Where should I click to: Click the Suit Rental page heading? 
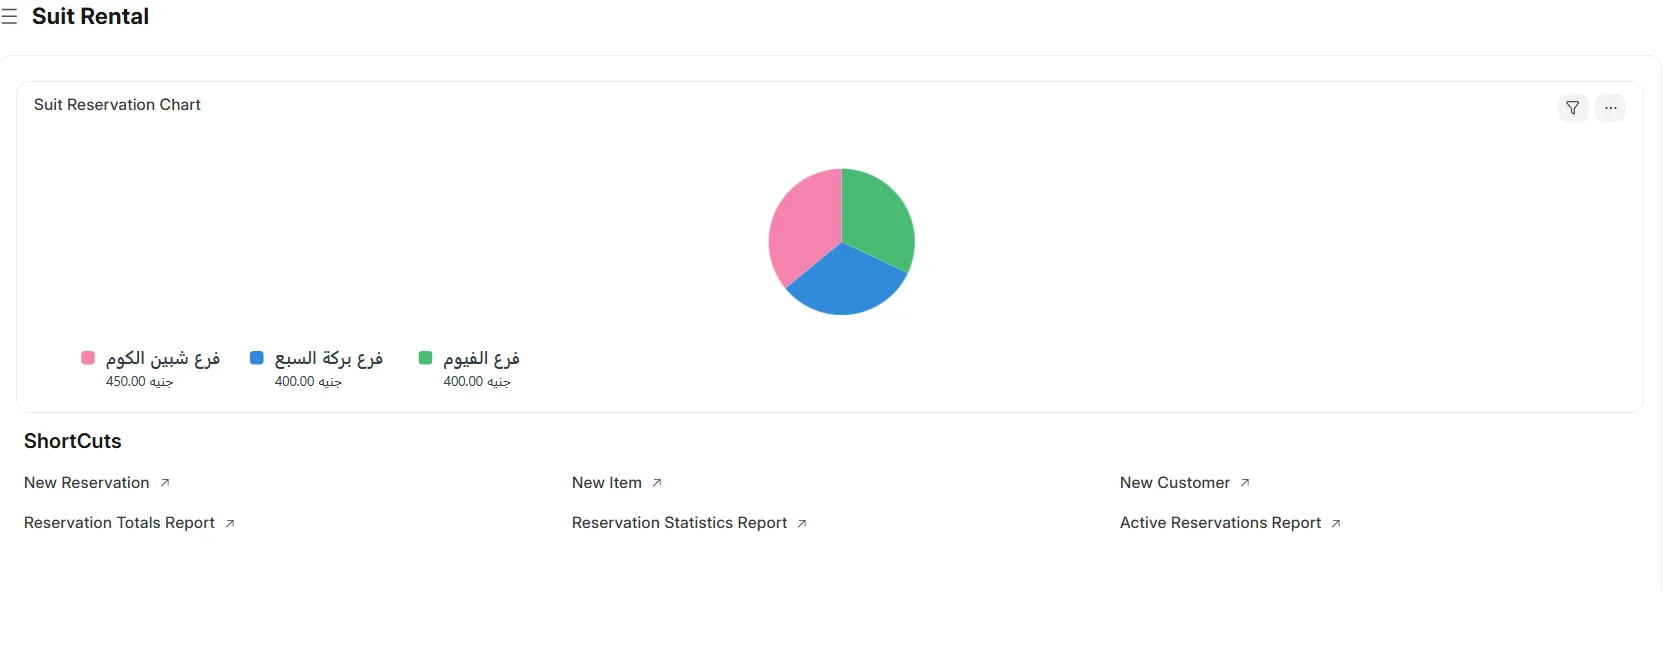[x=90, y=17]
